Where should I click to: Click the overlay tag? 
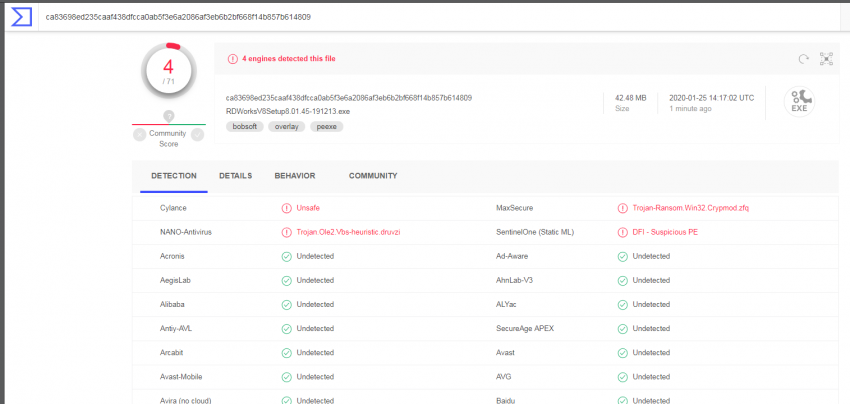[287, 127]
